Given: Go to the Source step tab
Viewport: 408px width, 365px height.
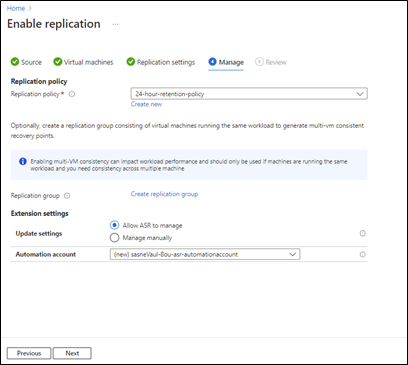Looking at the screenshot, I should [x=26, y=62].
